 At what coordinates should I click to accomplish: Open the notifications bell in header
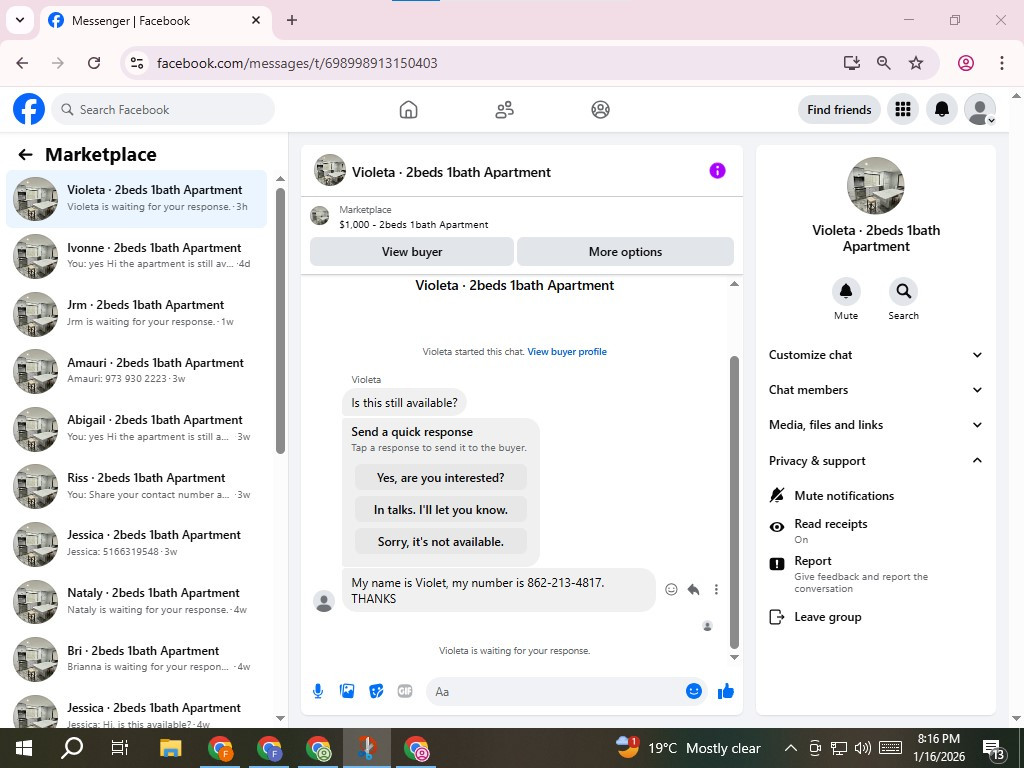(942, 109)
